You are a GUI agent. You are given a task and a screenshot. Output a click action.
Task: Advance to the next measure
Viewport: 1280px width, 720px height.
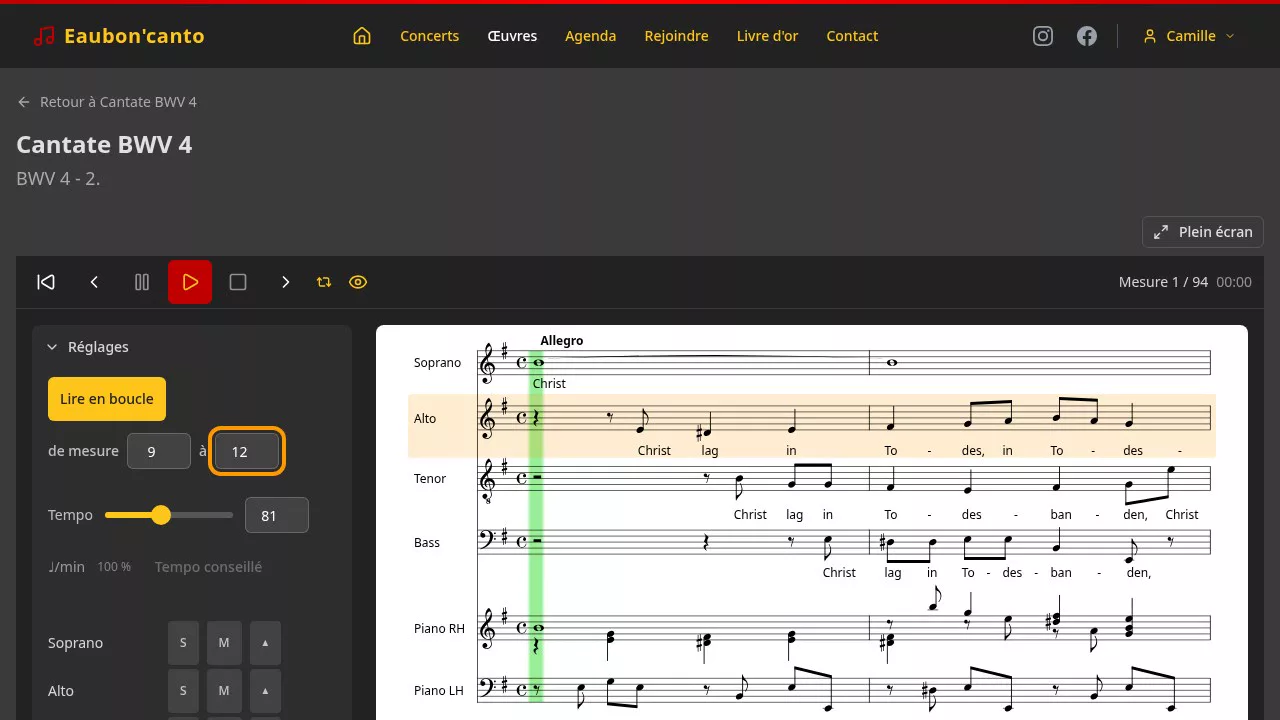[x=286, y=282]
